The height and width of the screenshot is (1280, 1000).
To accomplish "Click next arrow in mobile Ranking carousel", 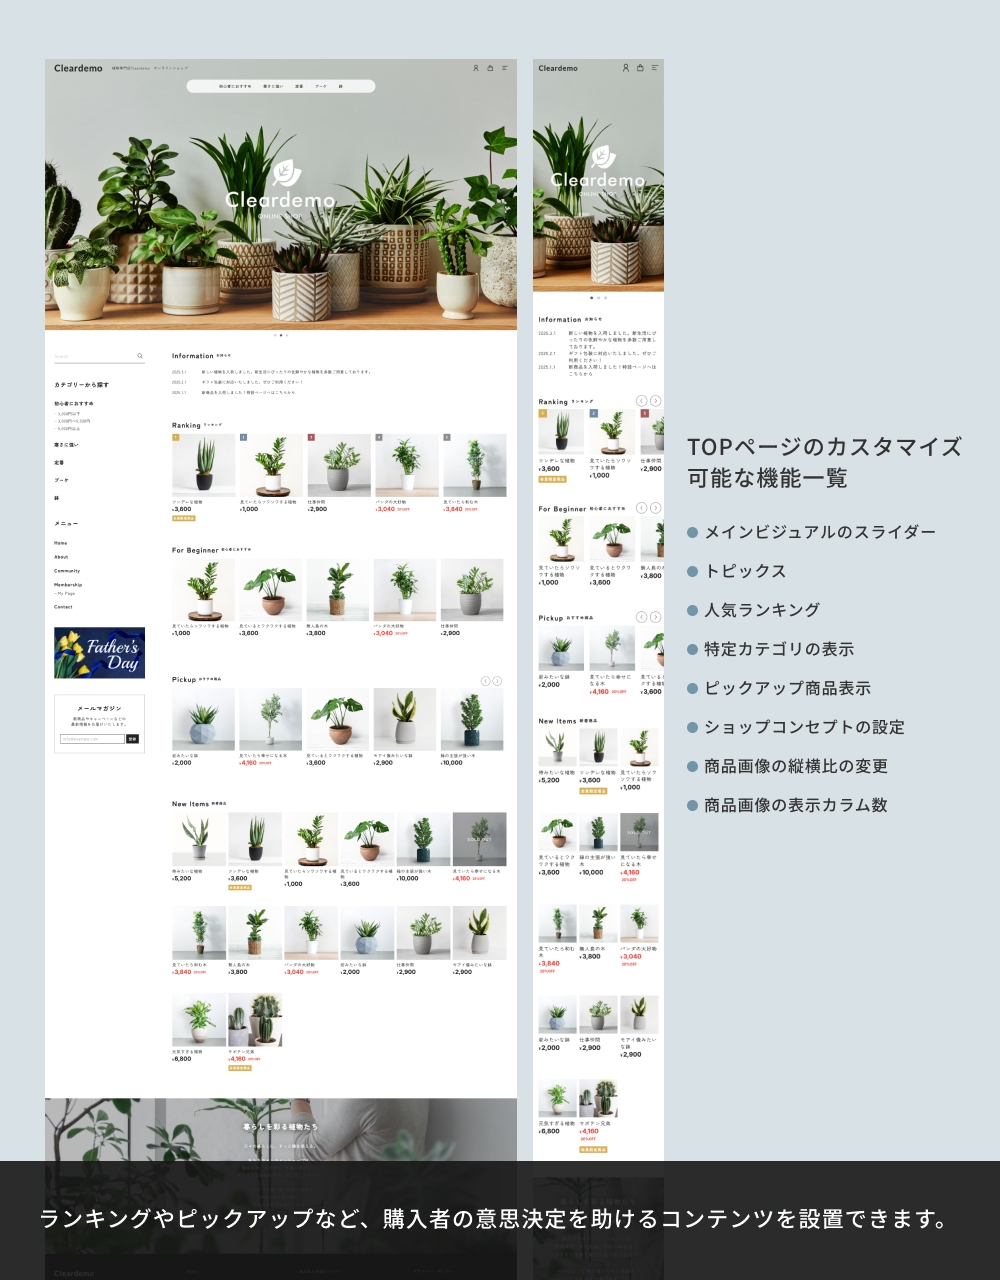I will click(x=656, y=401).
